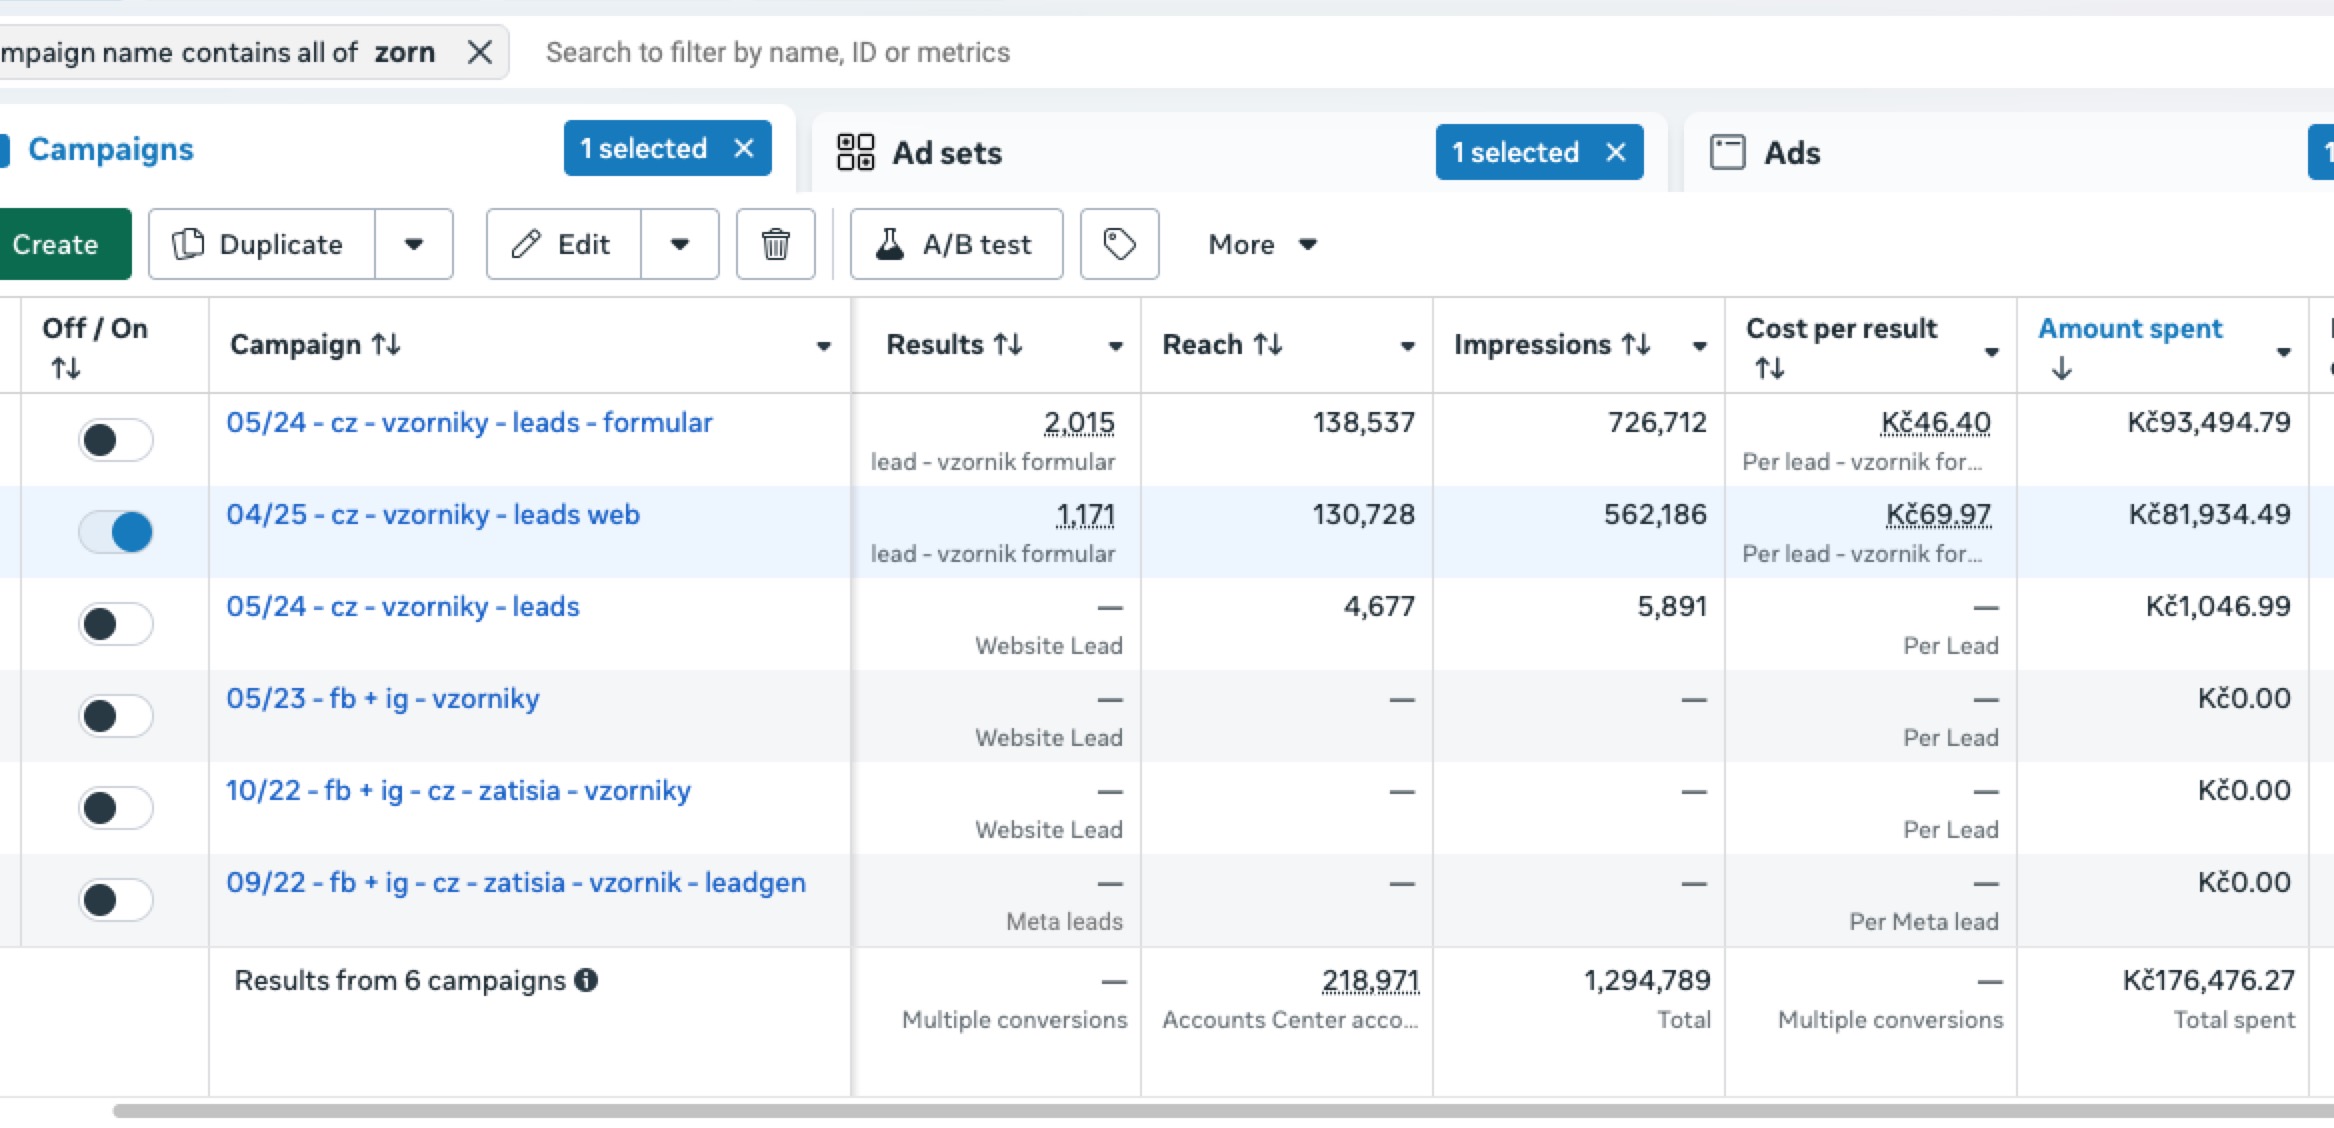Image resolution: width=2334 pixels, height=1128 pixels.
Task: Switch to the Ad sets tab
Action: click(x=946, y=153)
